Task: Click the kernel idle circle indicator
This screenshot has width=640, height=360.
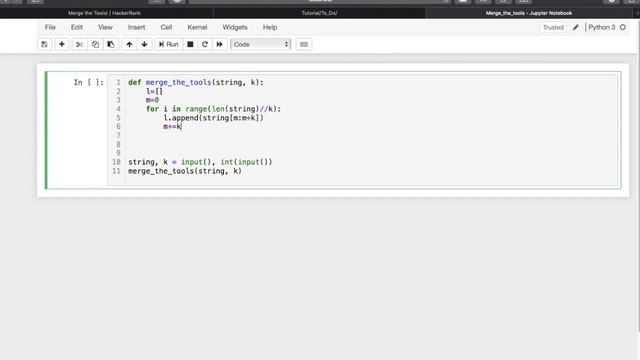Action: tap(623, 27)
